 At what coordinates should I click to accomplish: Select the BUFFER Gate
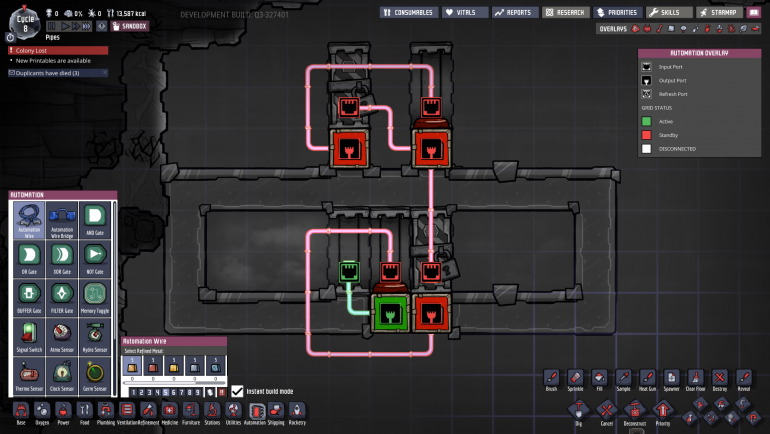[x=29, y=298]
